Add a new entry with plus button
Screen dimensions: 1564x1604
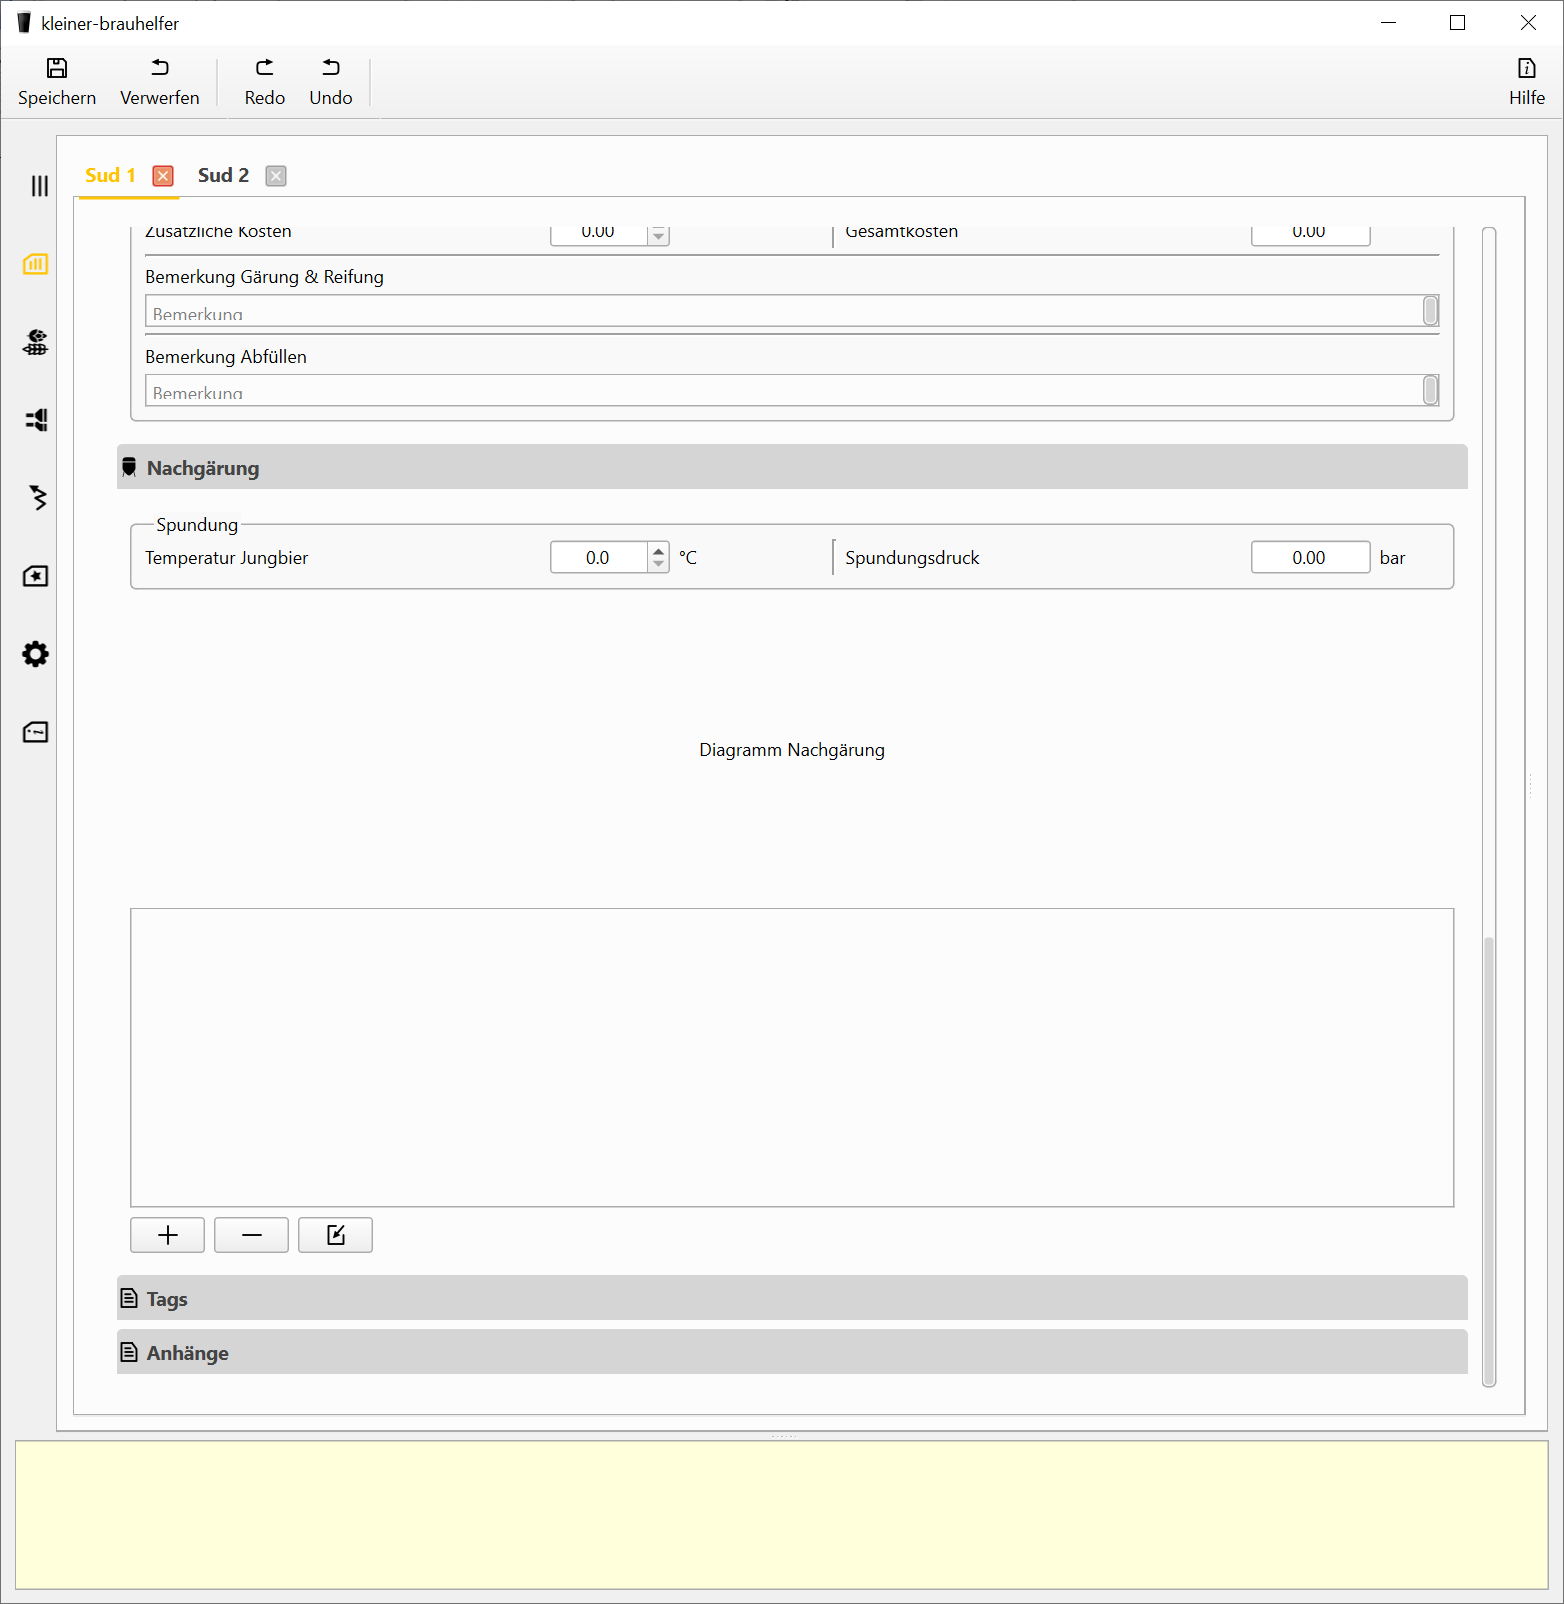pos(167,1235)
